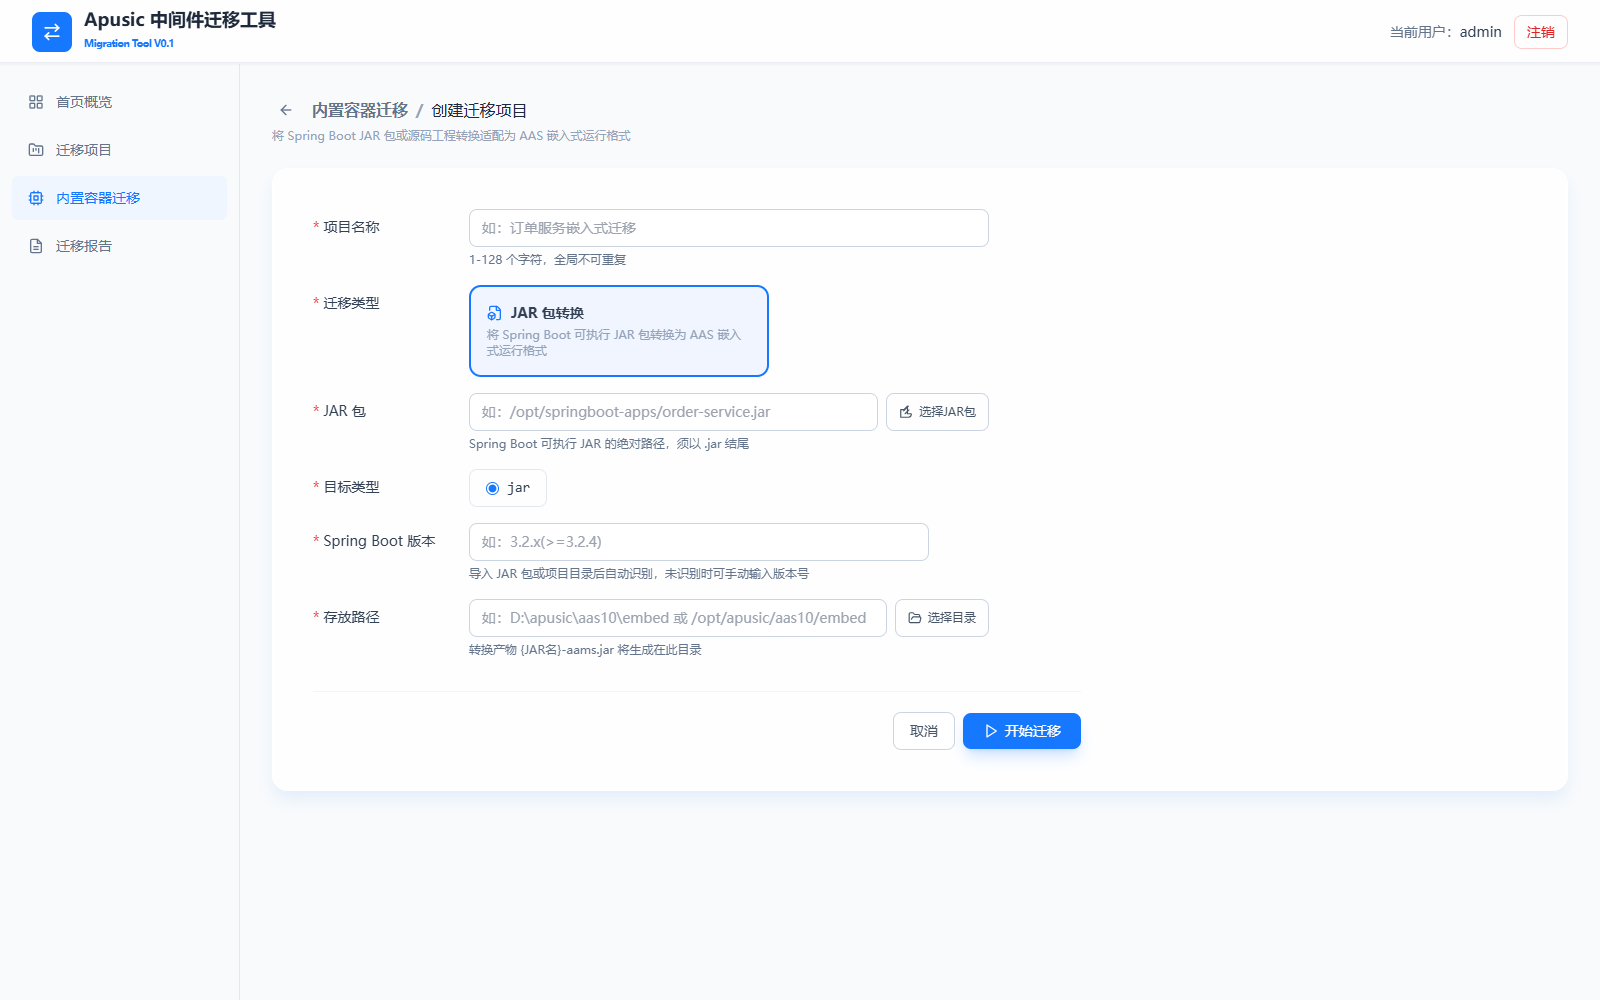Screen dimensions: 1600x1000
Task: Click the Apusic migration tool logo icon
Action: click(x=52, y=32)
